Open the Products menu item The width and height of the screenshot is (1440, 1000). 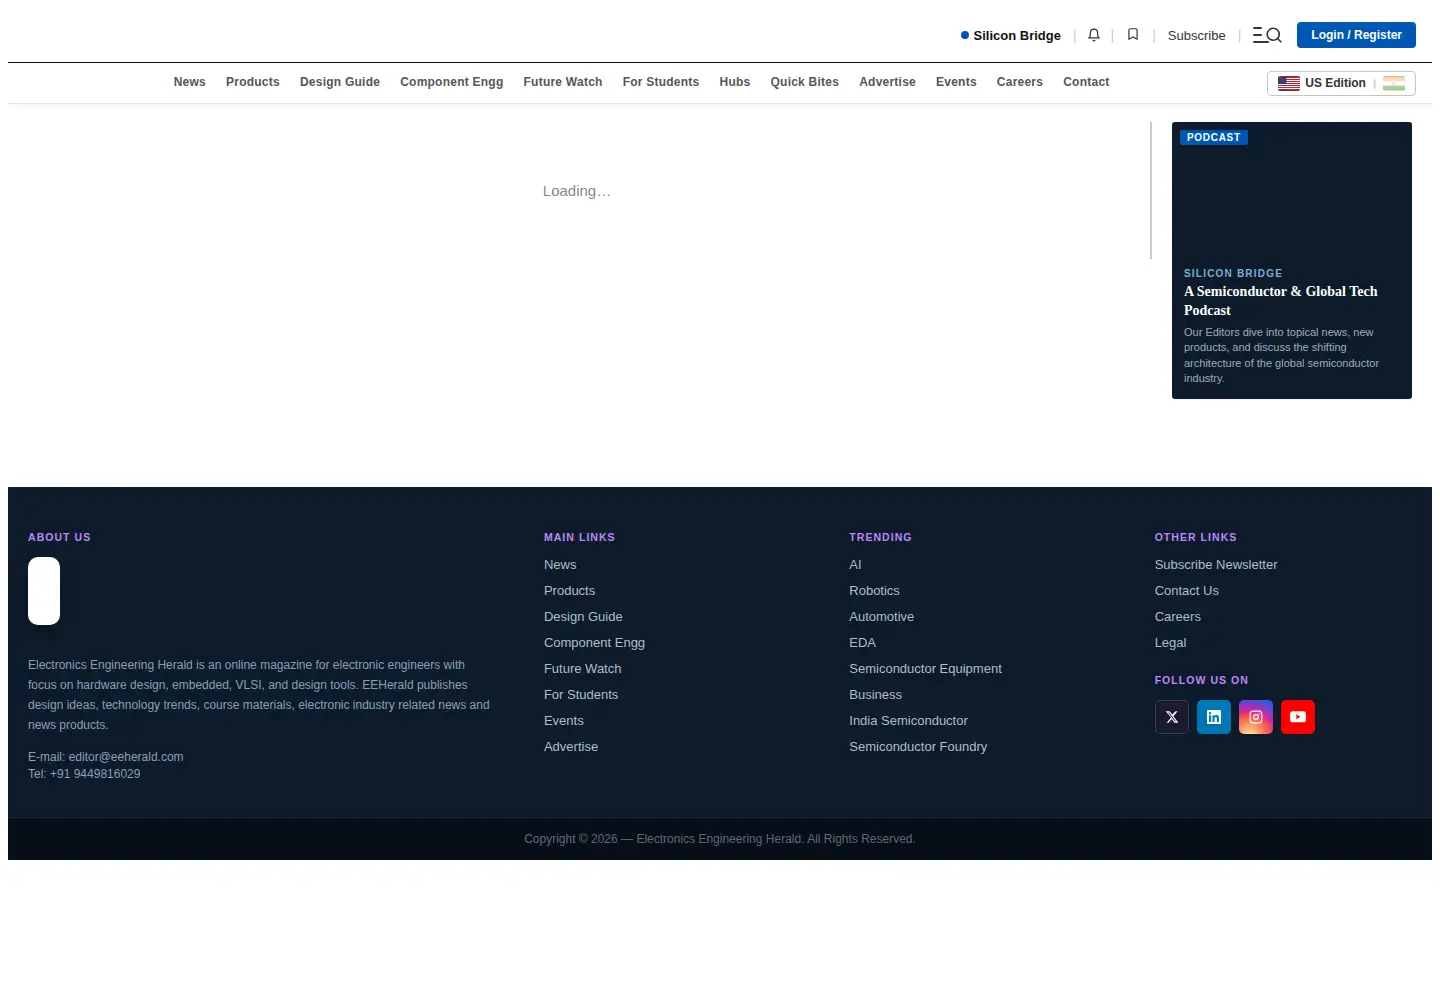point(253,82)
